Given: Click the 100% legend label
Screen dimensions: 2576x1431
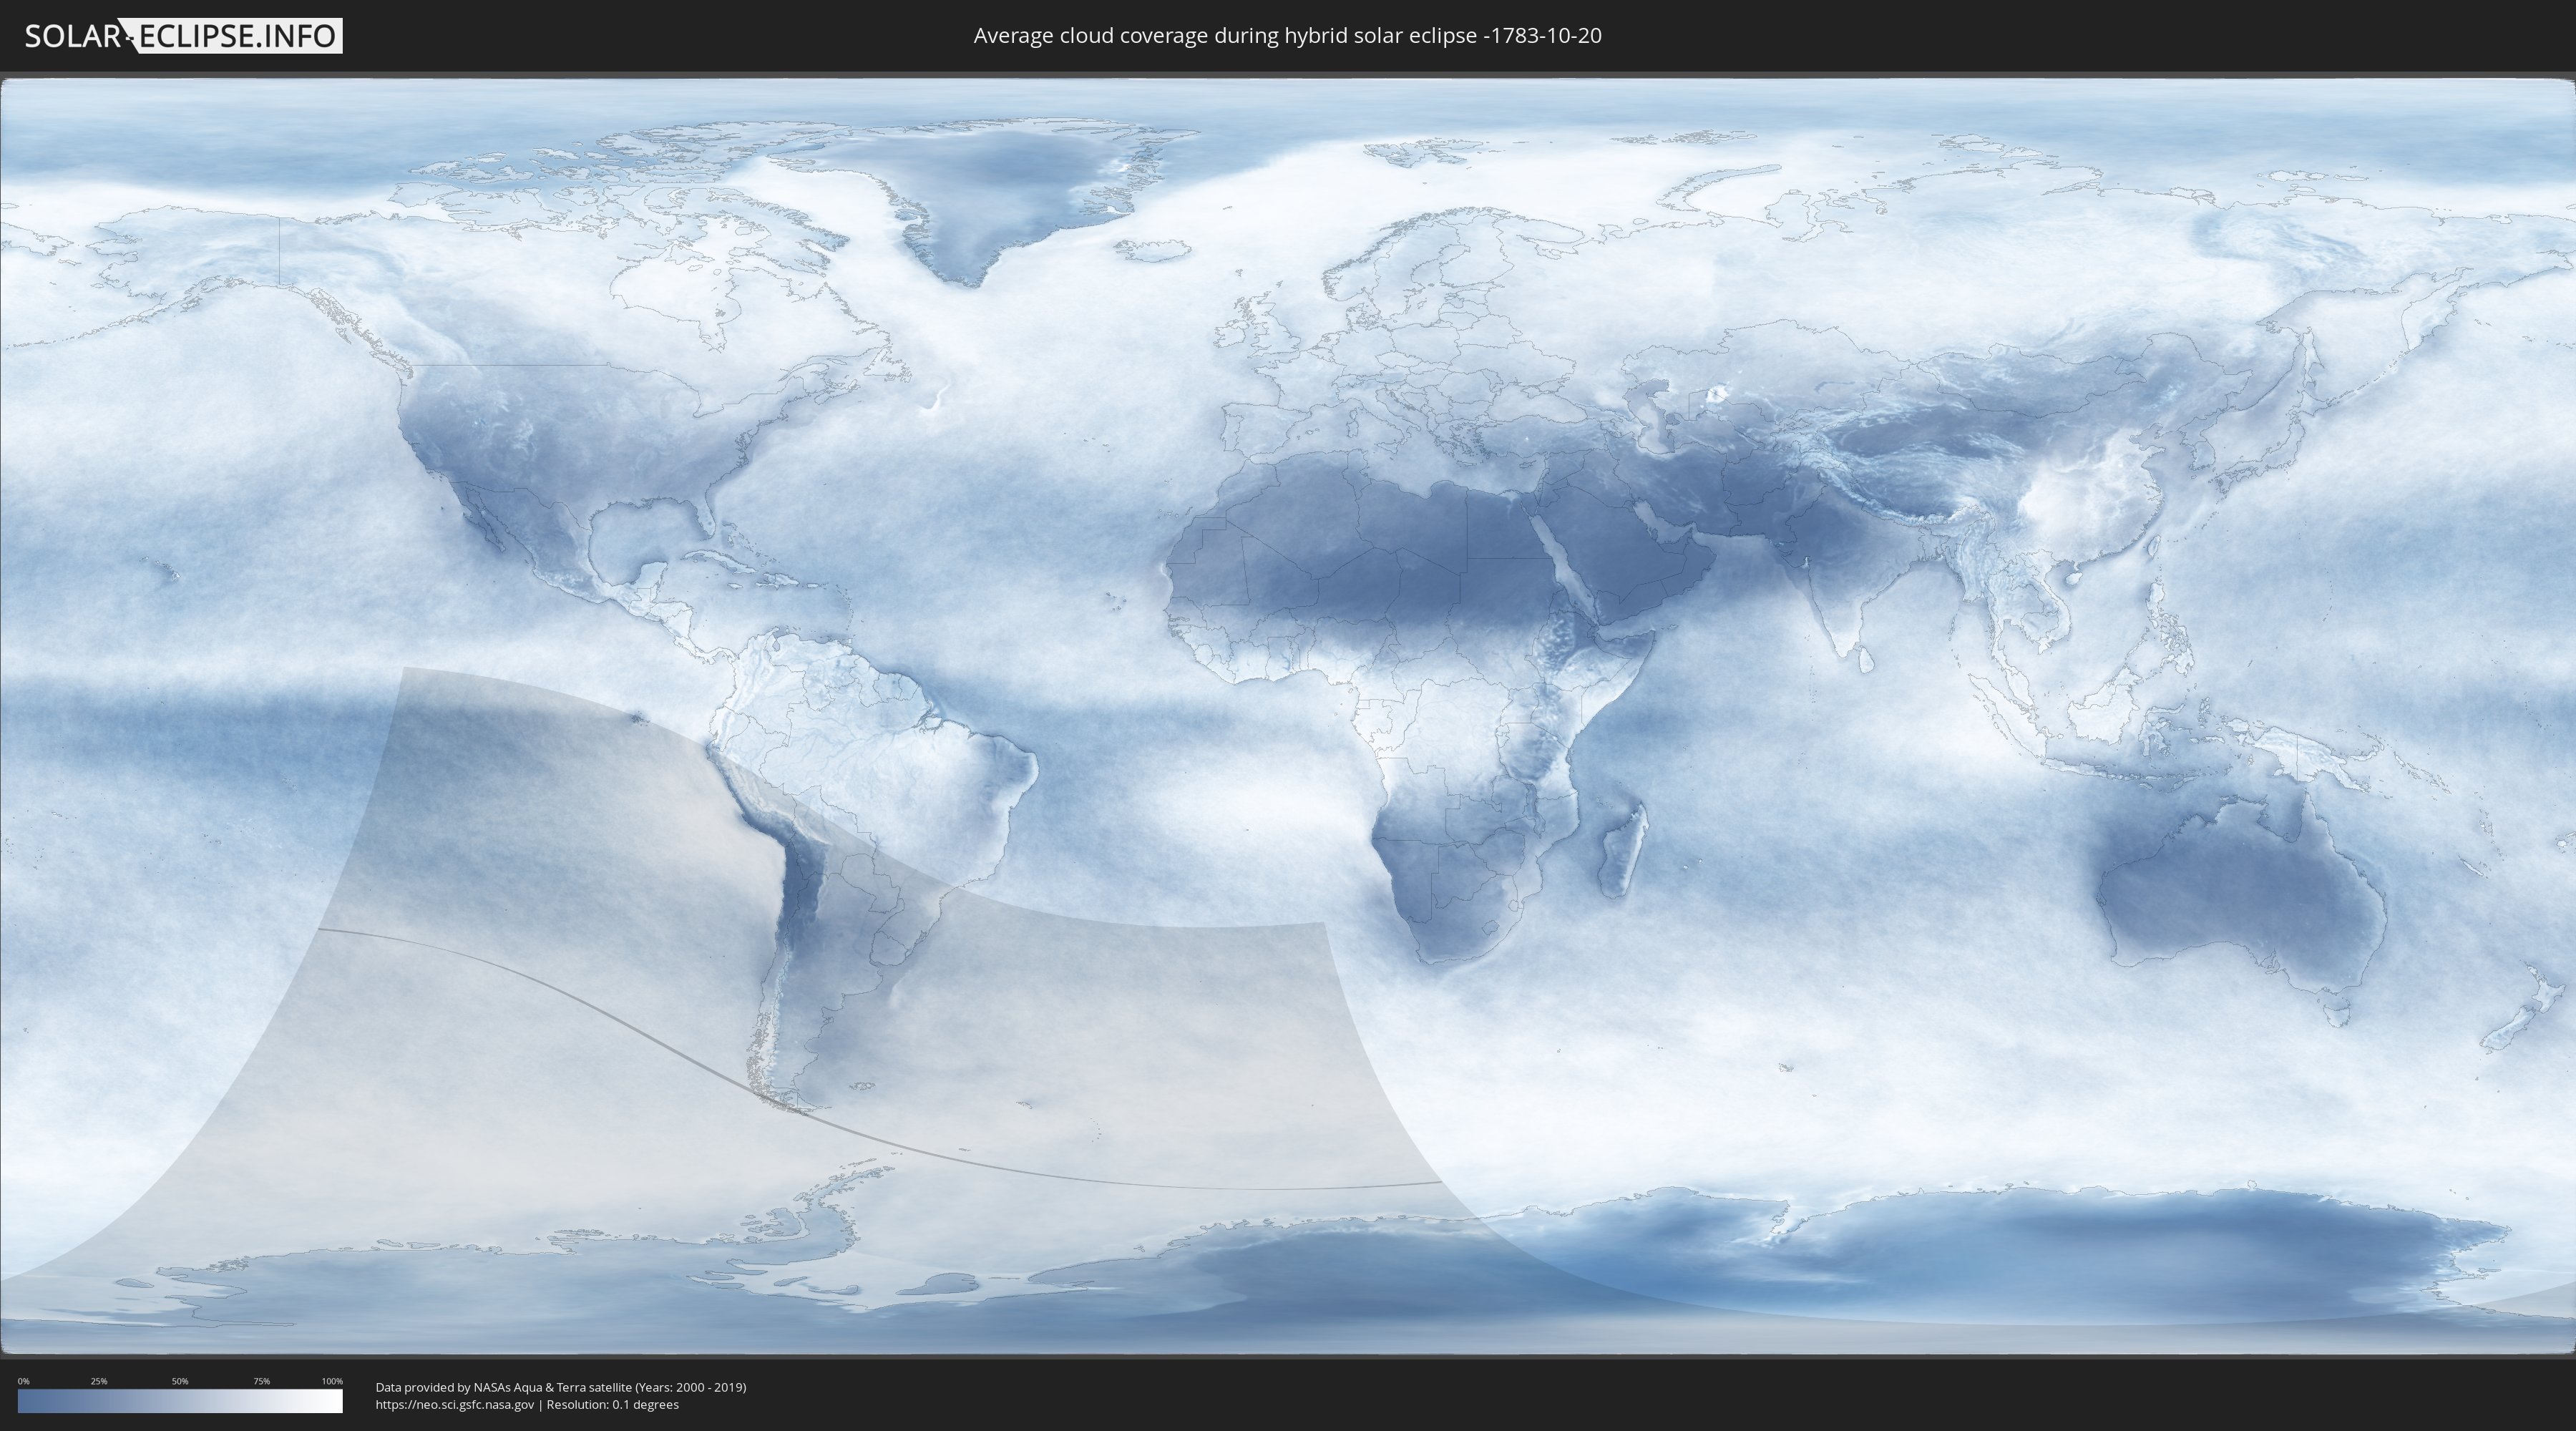Looking at the screenshot, I should [x=332, y=1381].
